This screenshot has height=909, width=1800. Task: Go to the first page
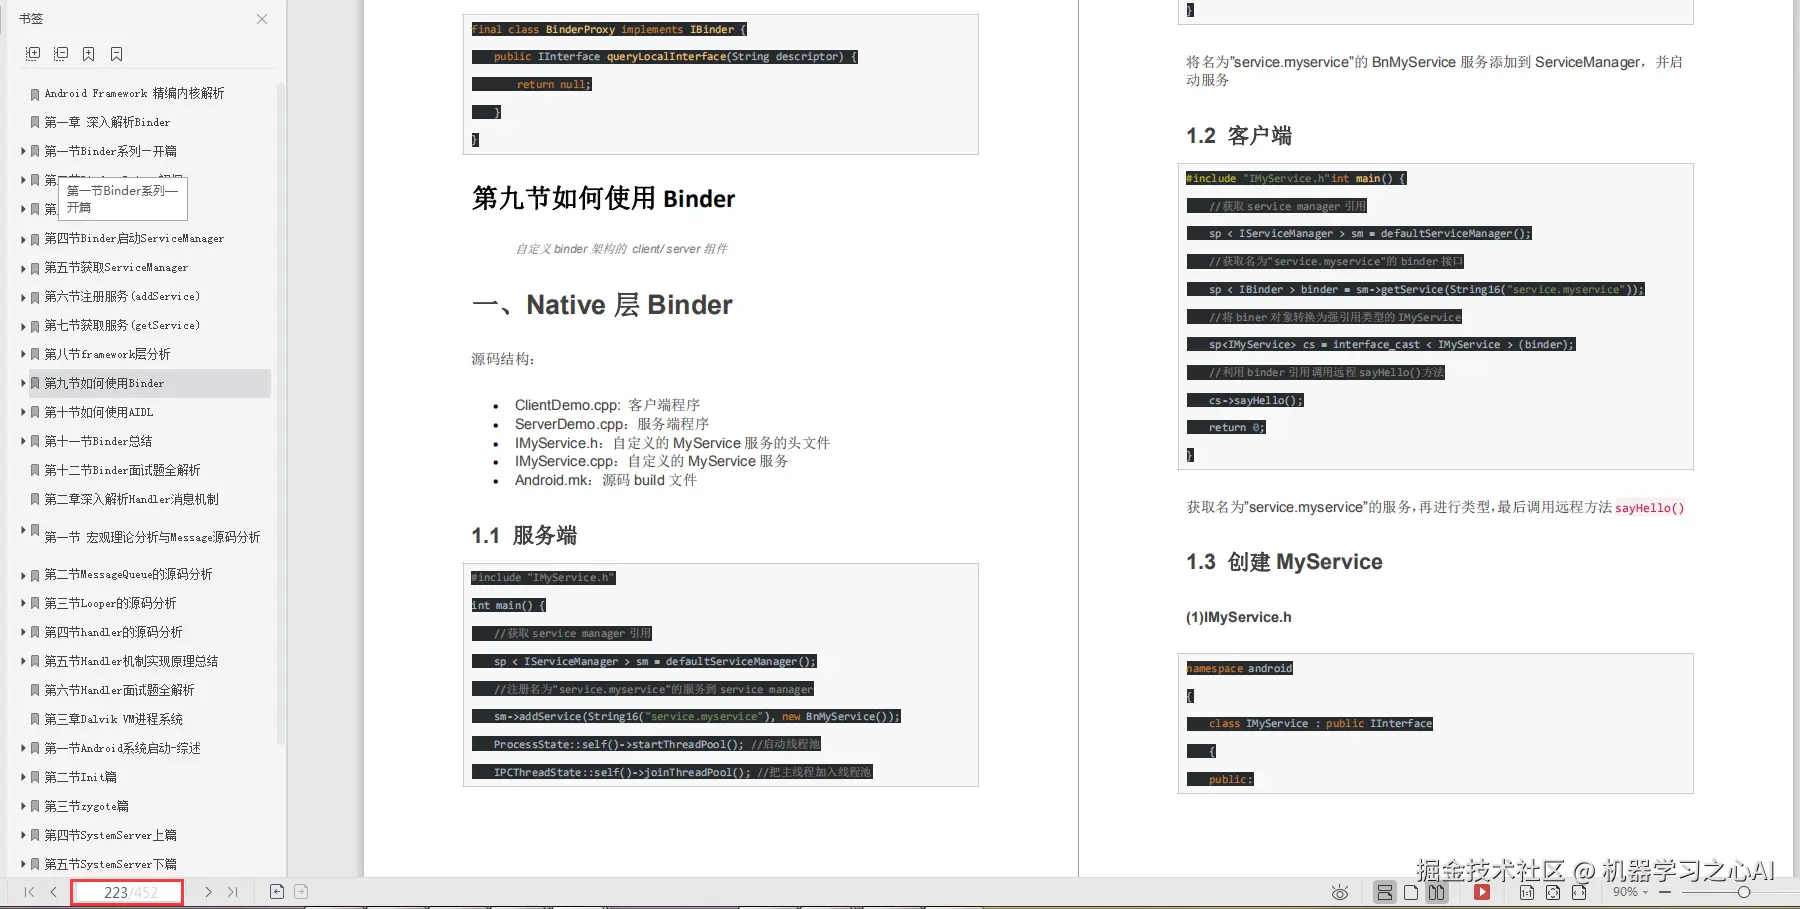29,892
